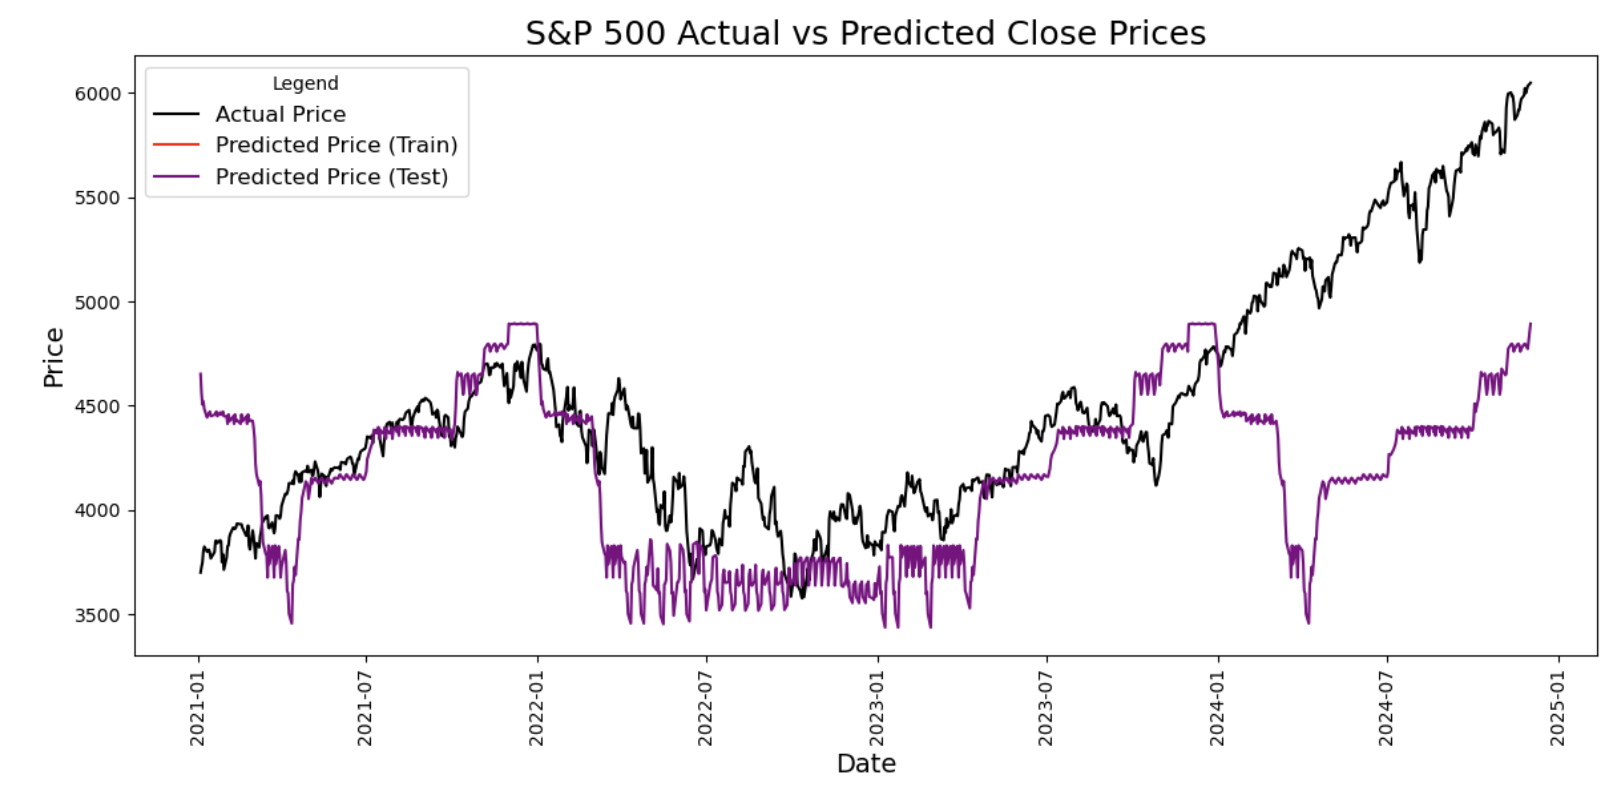Click the 'Date' x-axis label
The image size is (1618, 794).
pos(866,764)
